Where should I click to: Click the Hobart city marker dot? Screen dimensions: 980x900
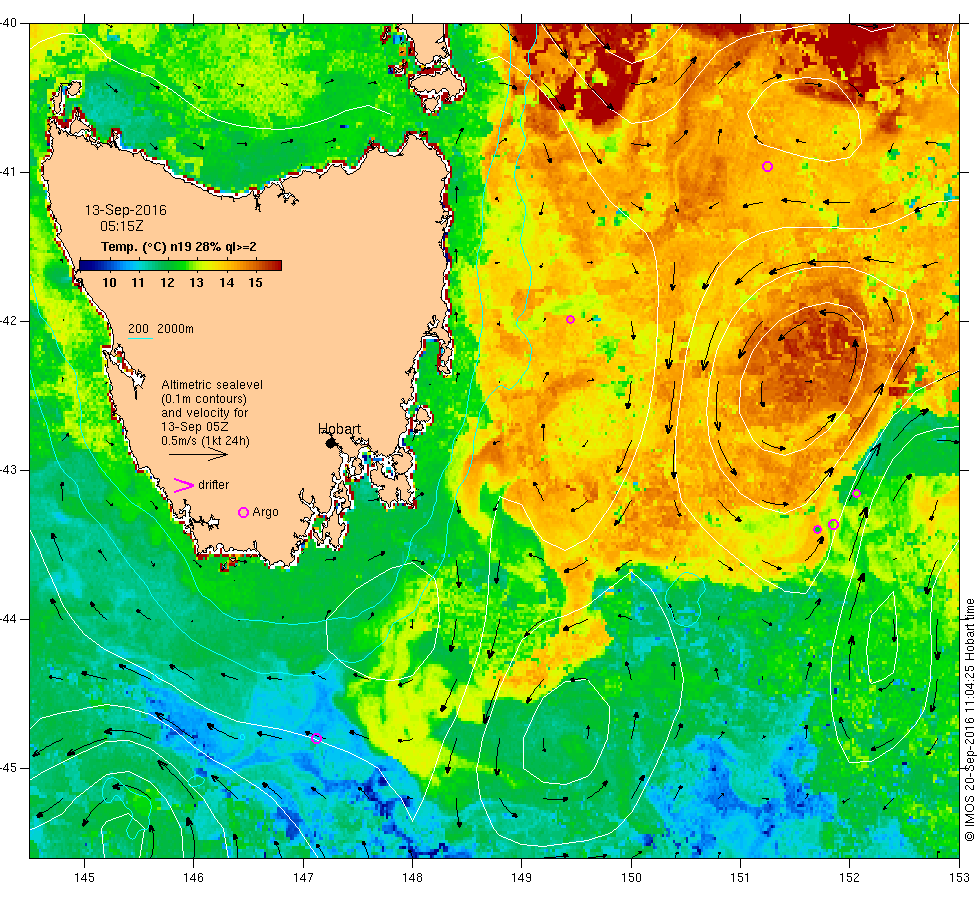[x=331, y=443]
